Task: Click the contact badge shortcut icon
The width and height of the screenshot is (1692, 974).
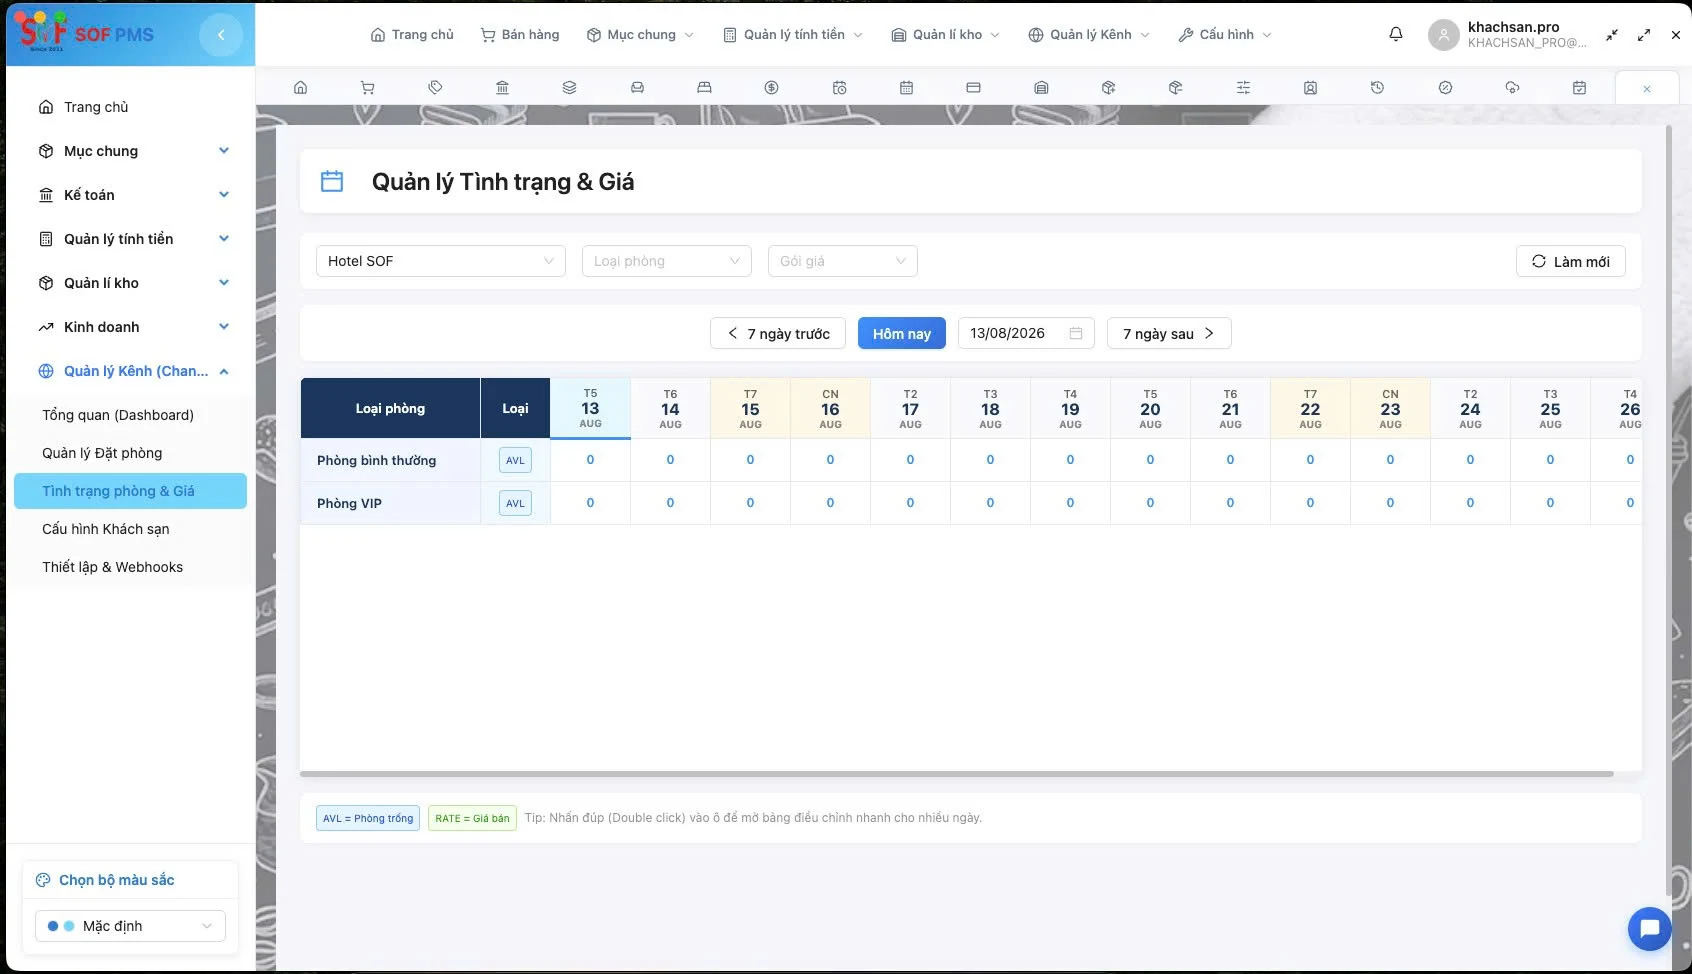Action: pos(1310,88)
